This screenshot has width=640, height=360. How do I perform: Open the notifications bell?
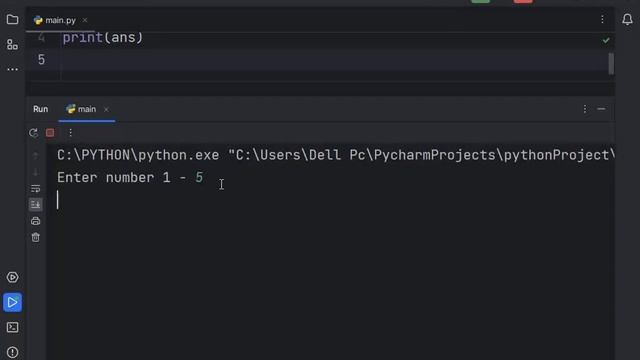pyautogui.click(x=627, y=19)
